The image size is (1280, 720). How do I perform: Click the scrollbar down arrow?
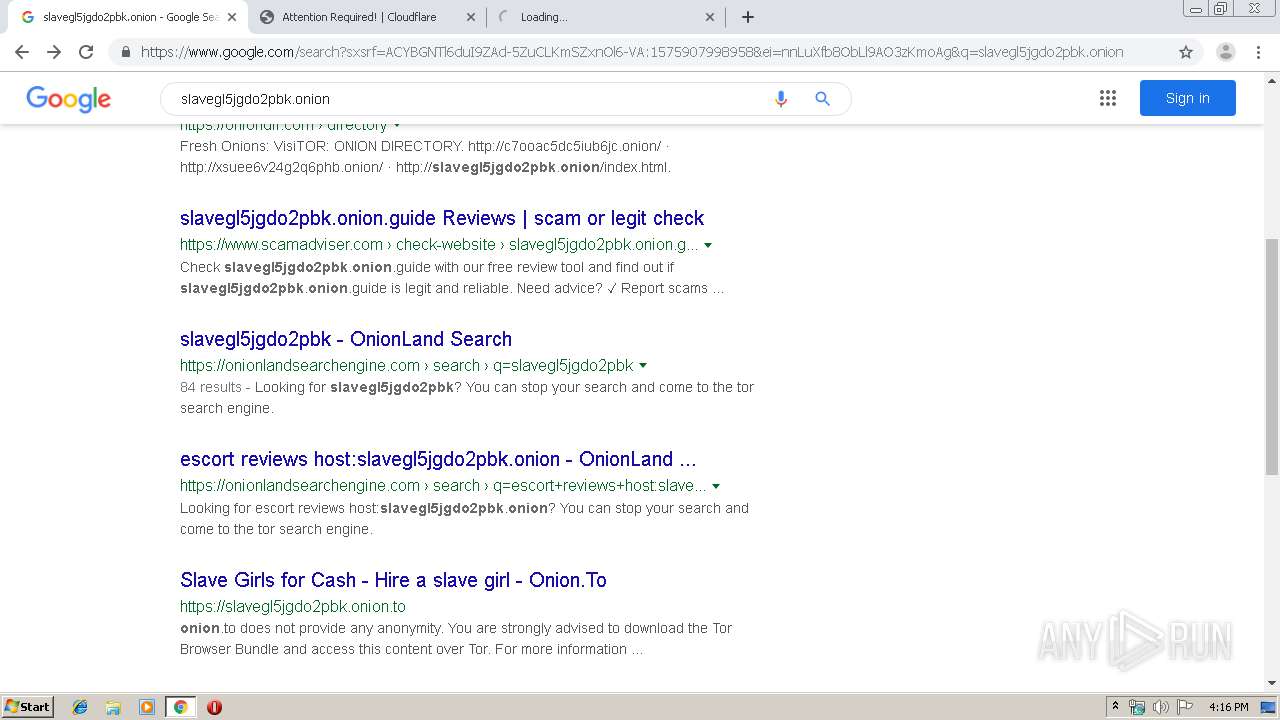(1272, 684)
